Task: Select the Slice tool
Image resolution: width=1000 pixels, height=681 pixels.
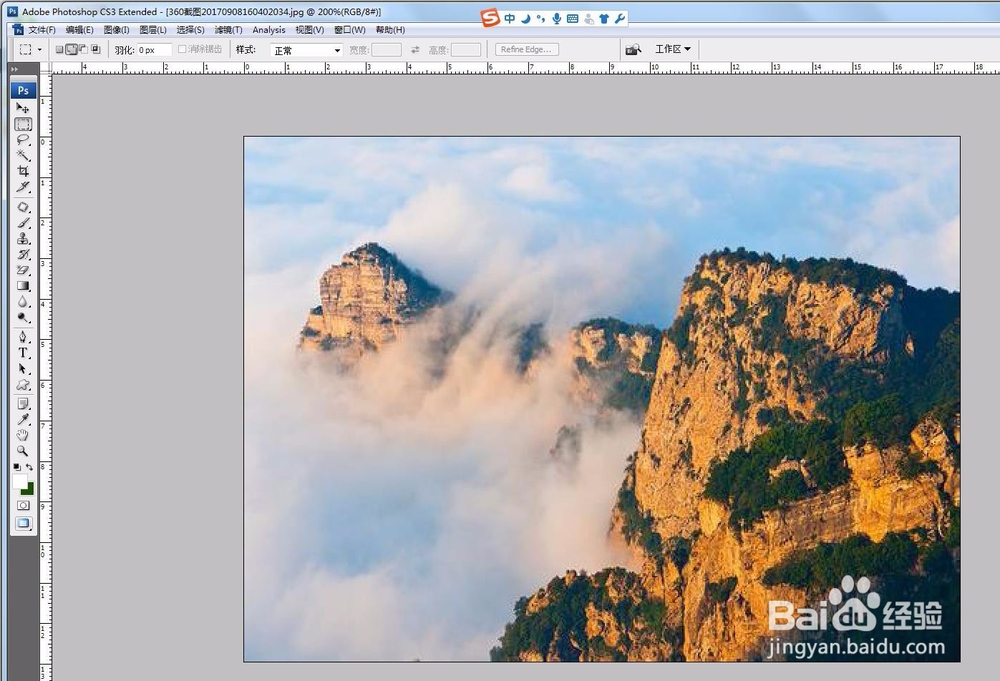Action: click(x=23, y=187)
